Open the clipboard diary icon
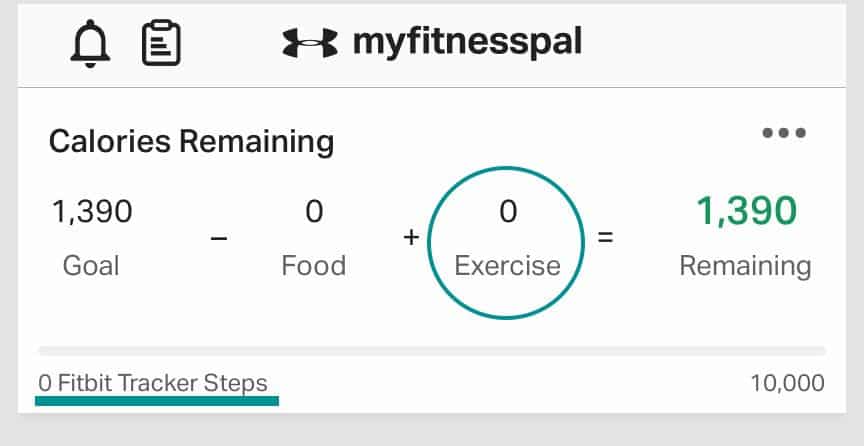This screenshot has width=864, height=446. [161, 44]
